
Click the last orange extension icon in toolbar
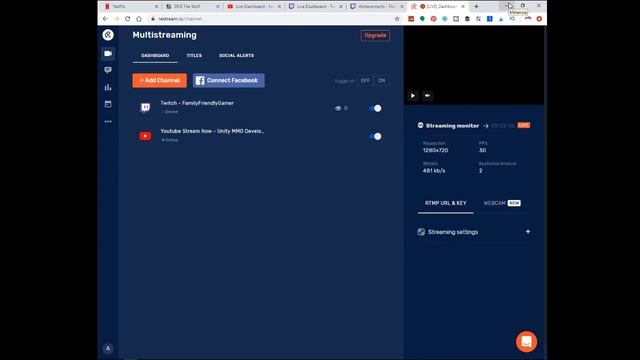tap(539, 19)
